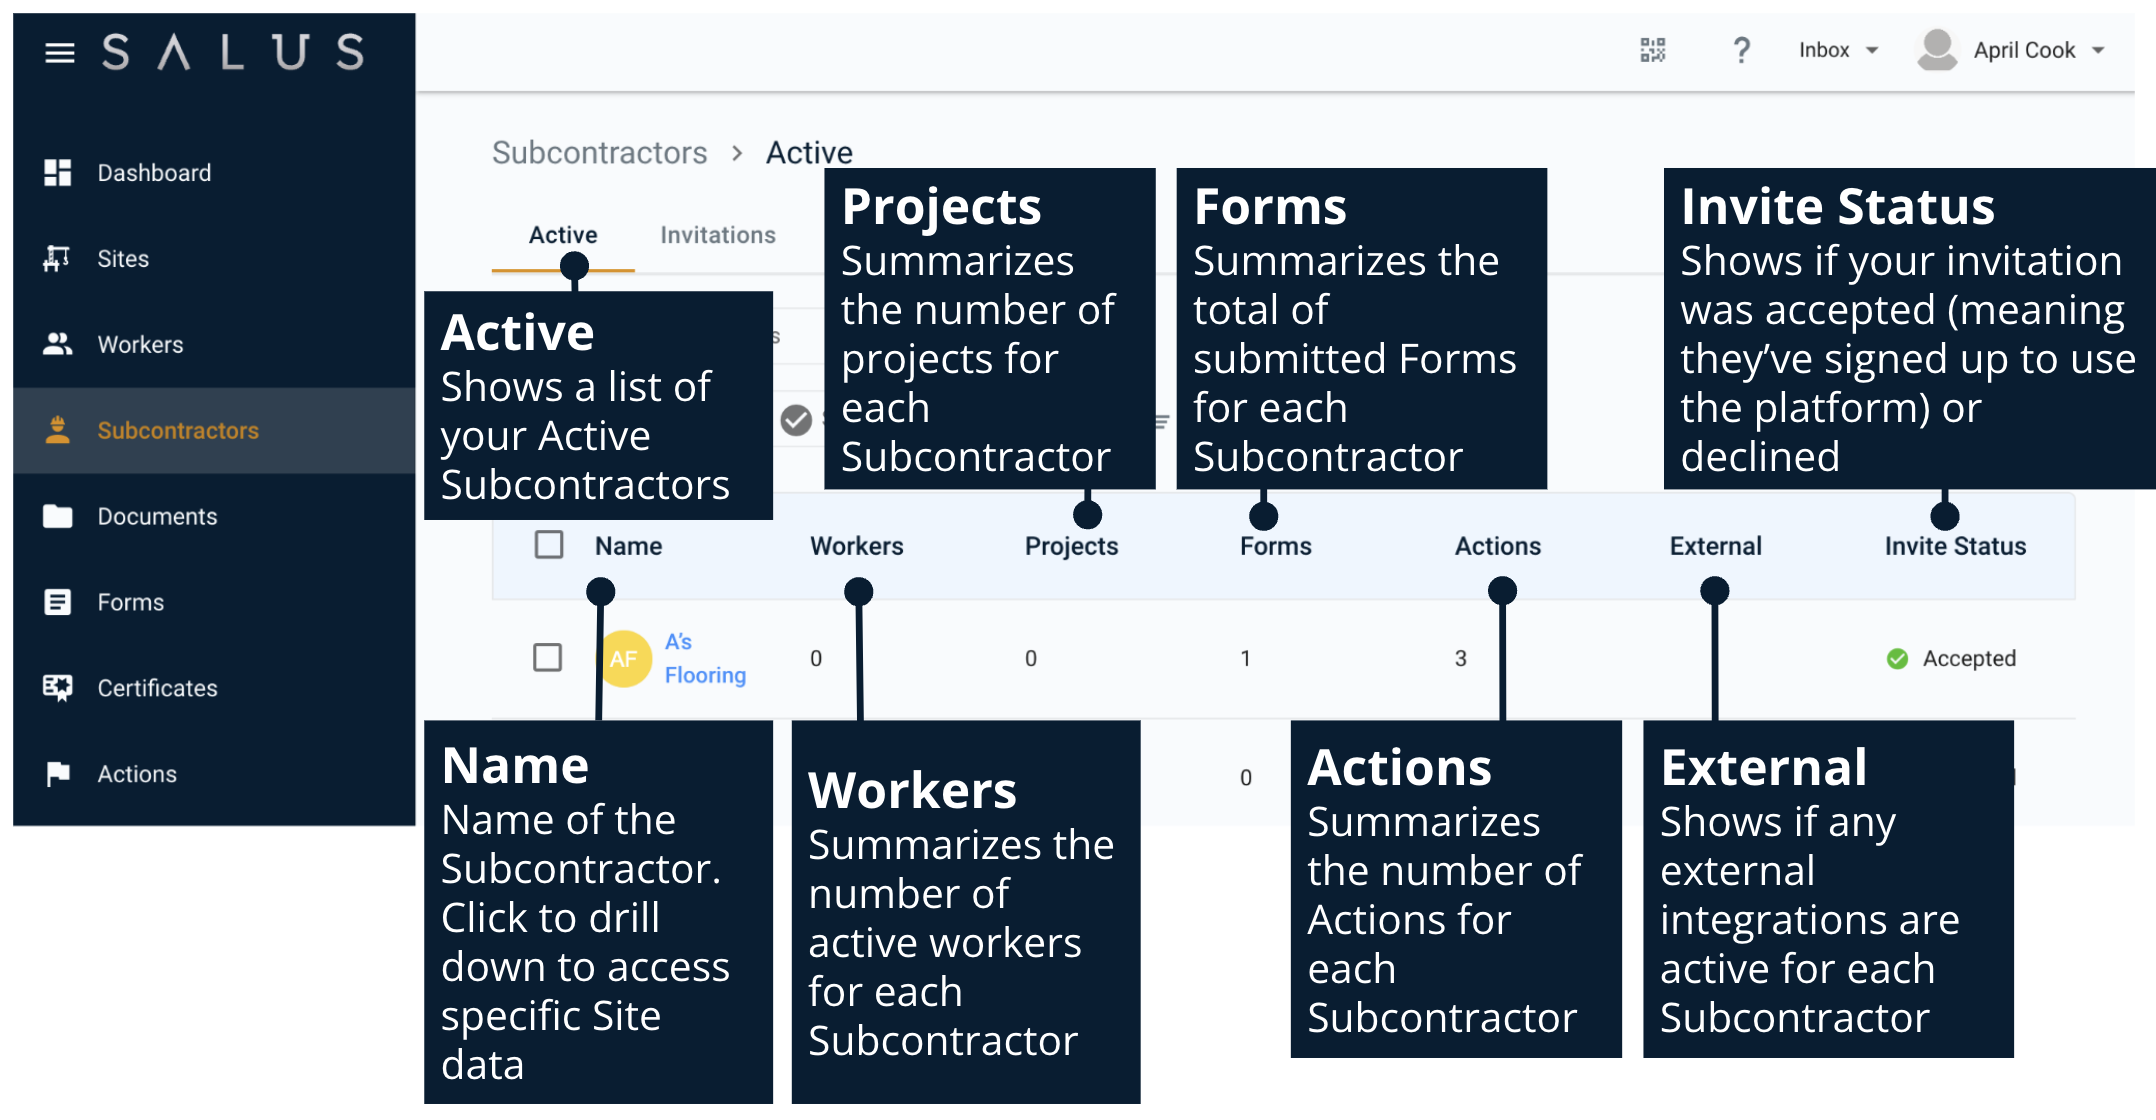The width and height of the screenshot is (2156, 1120).
Task: Click the Documents folder icon
Action: [58, 517]
